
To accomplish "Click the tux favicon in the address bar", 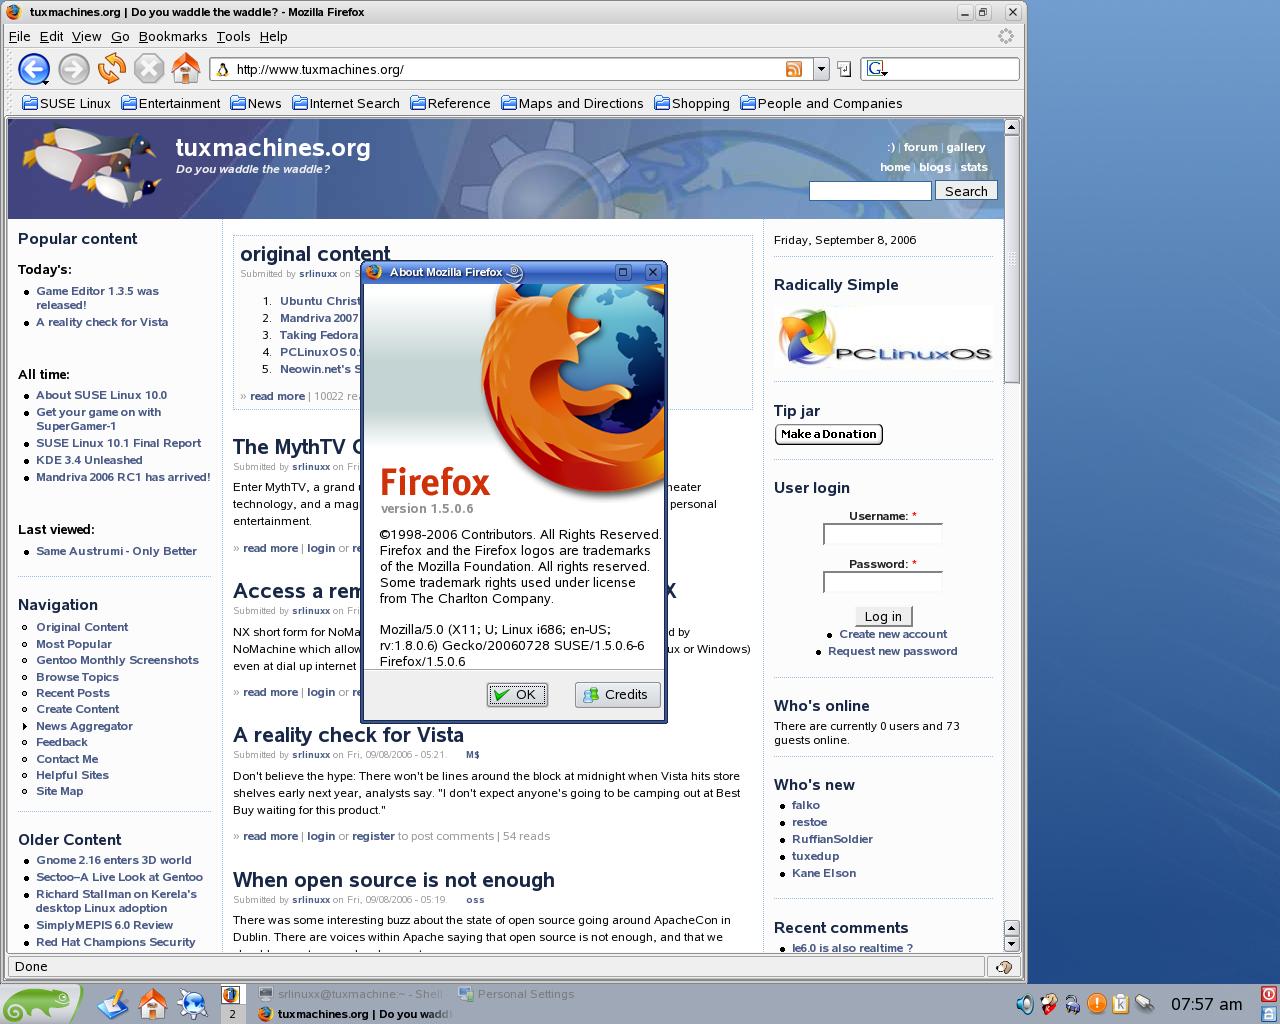I will (x=223, y=69).
